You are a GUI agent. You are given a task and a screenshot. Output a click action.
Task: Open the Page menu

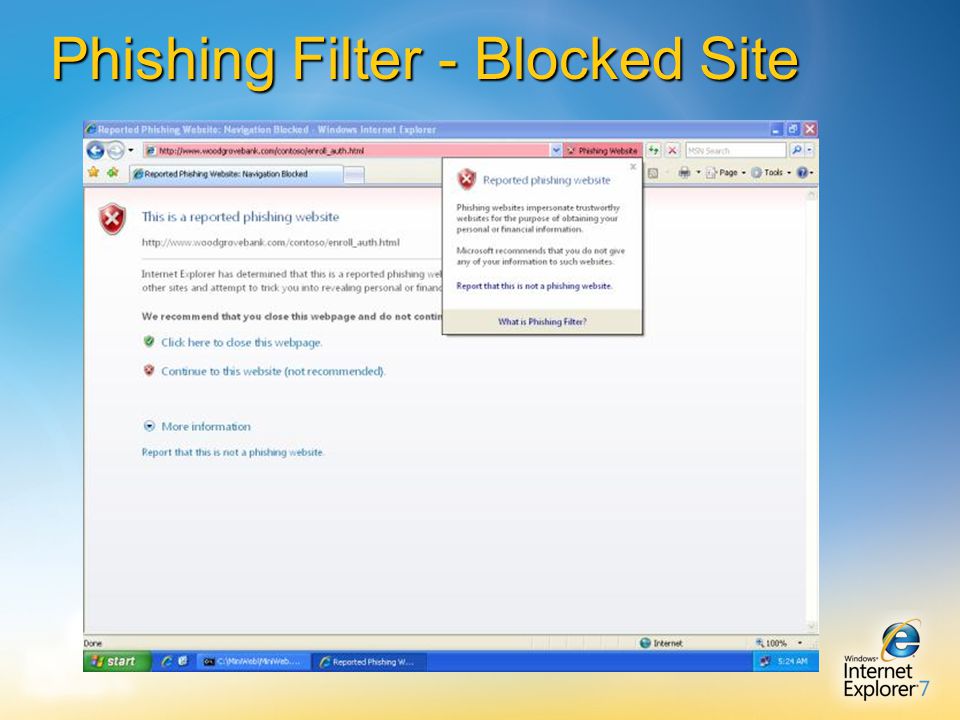[x=726, y=173]
